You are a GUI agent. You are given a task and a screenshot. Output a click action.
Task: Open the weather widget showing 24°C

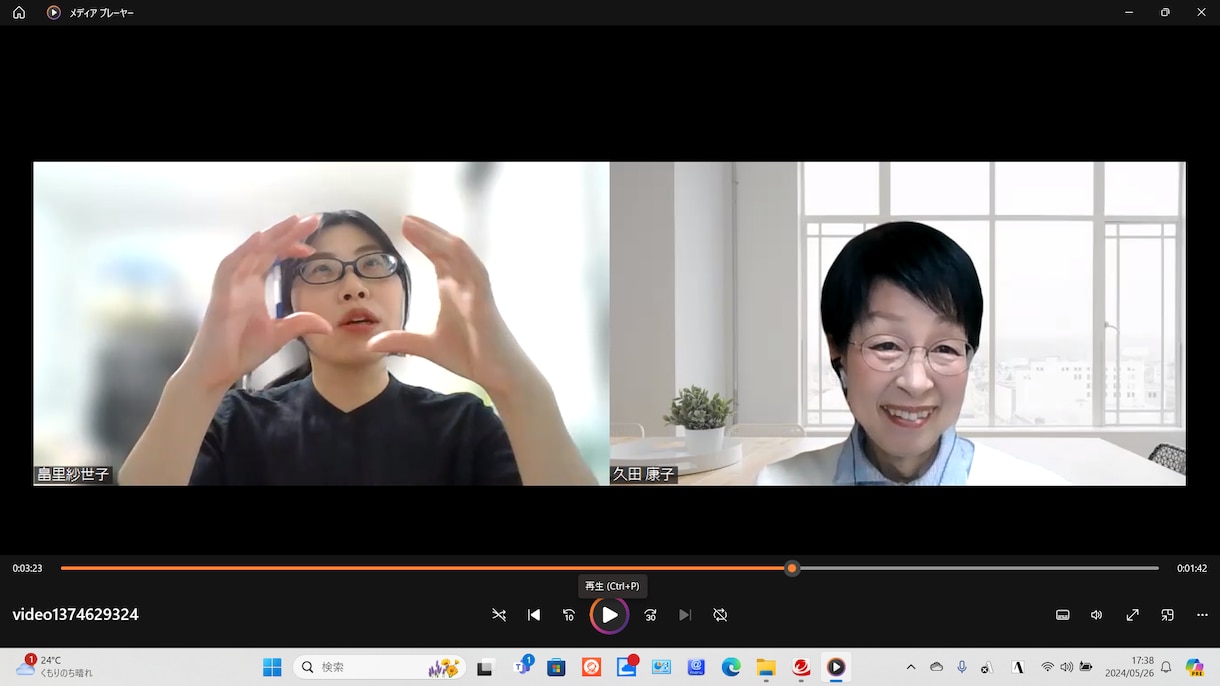pos(54,667)
